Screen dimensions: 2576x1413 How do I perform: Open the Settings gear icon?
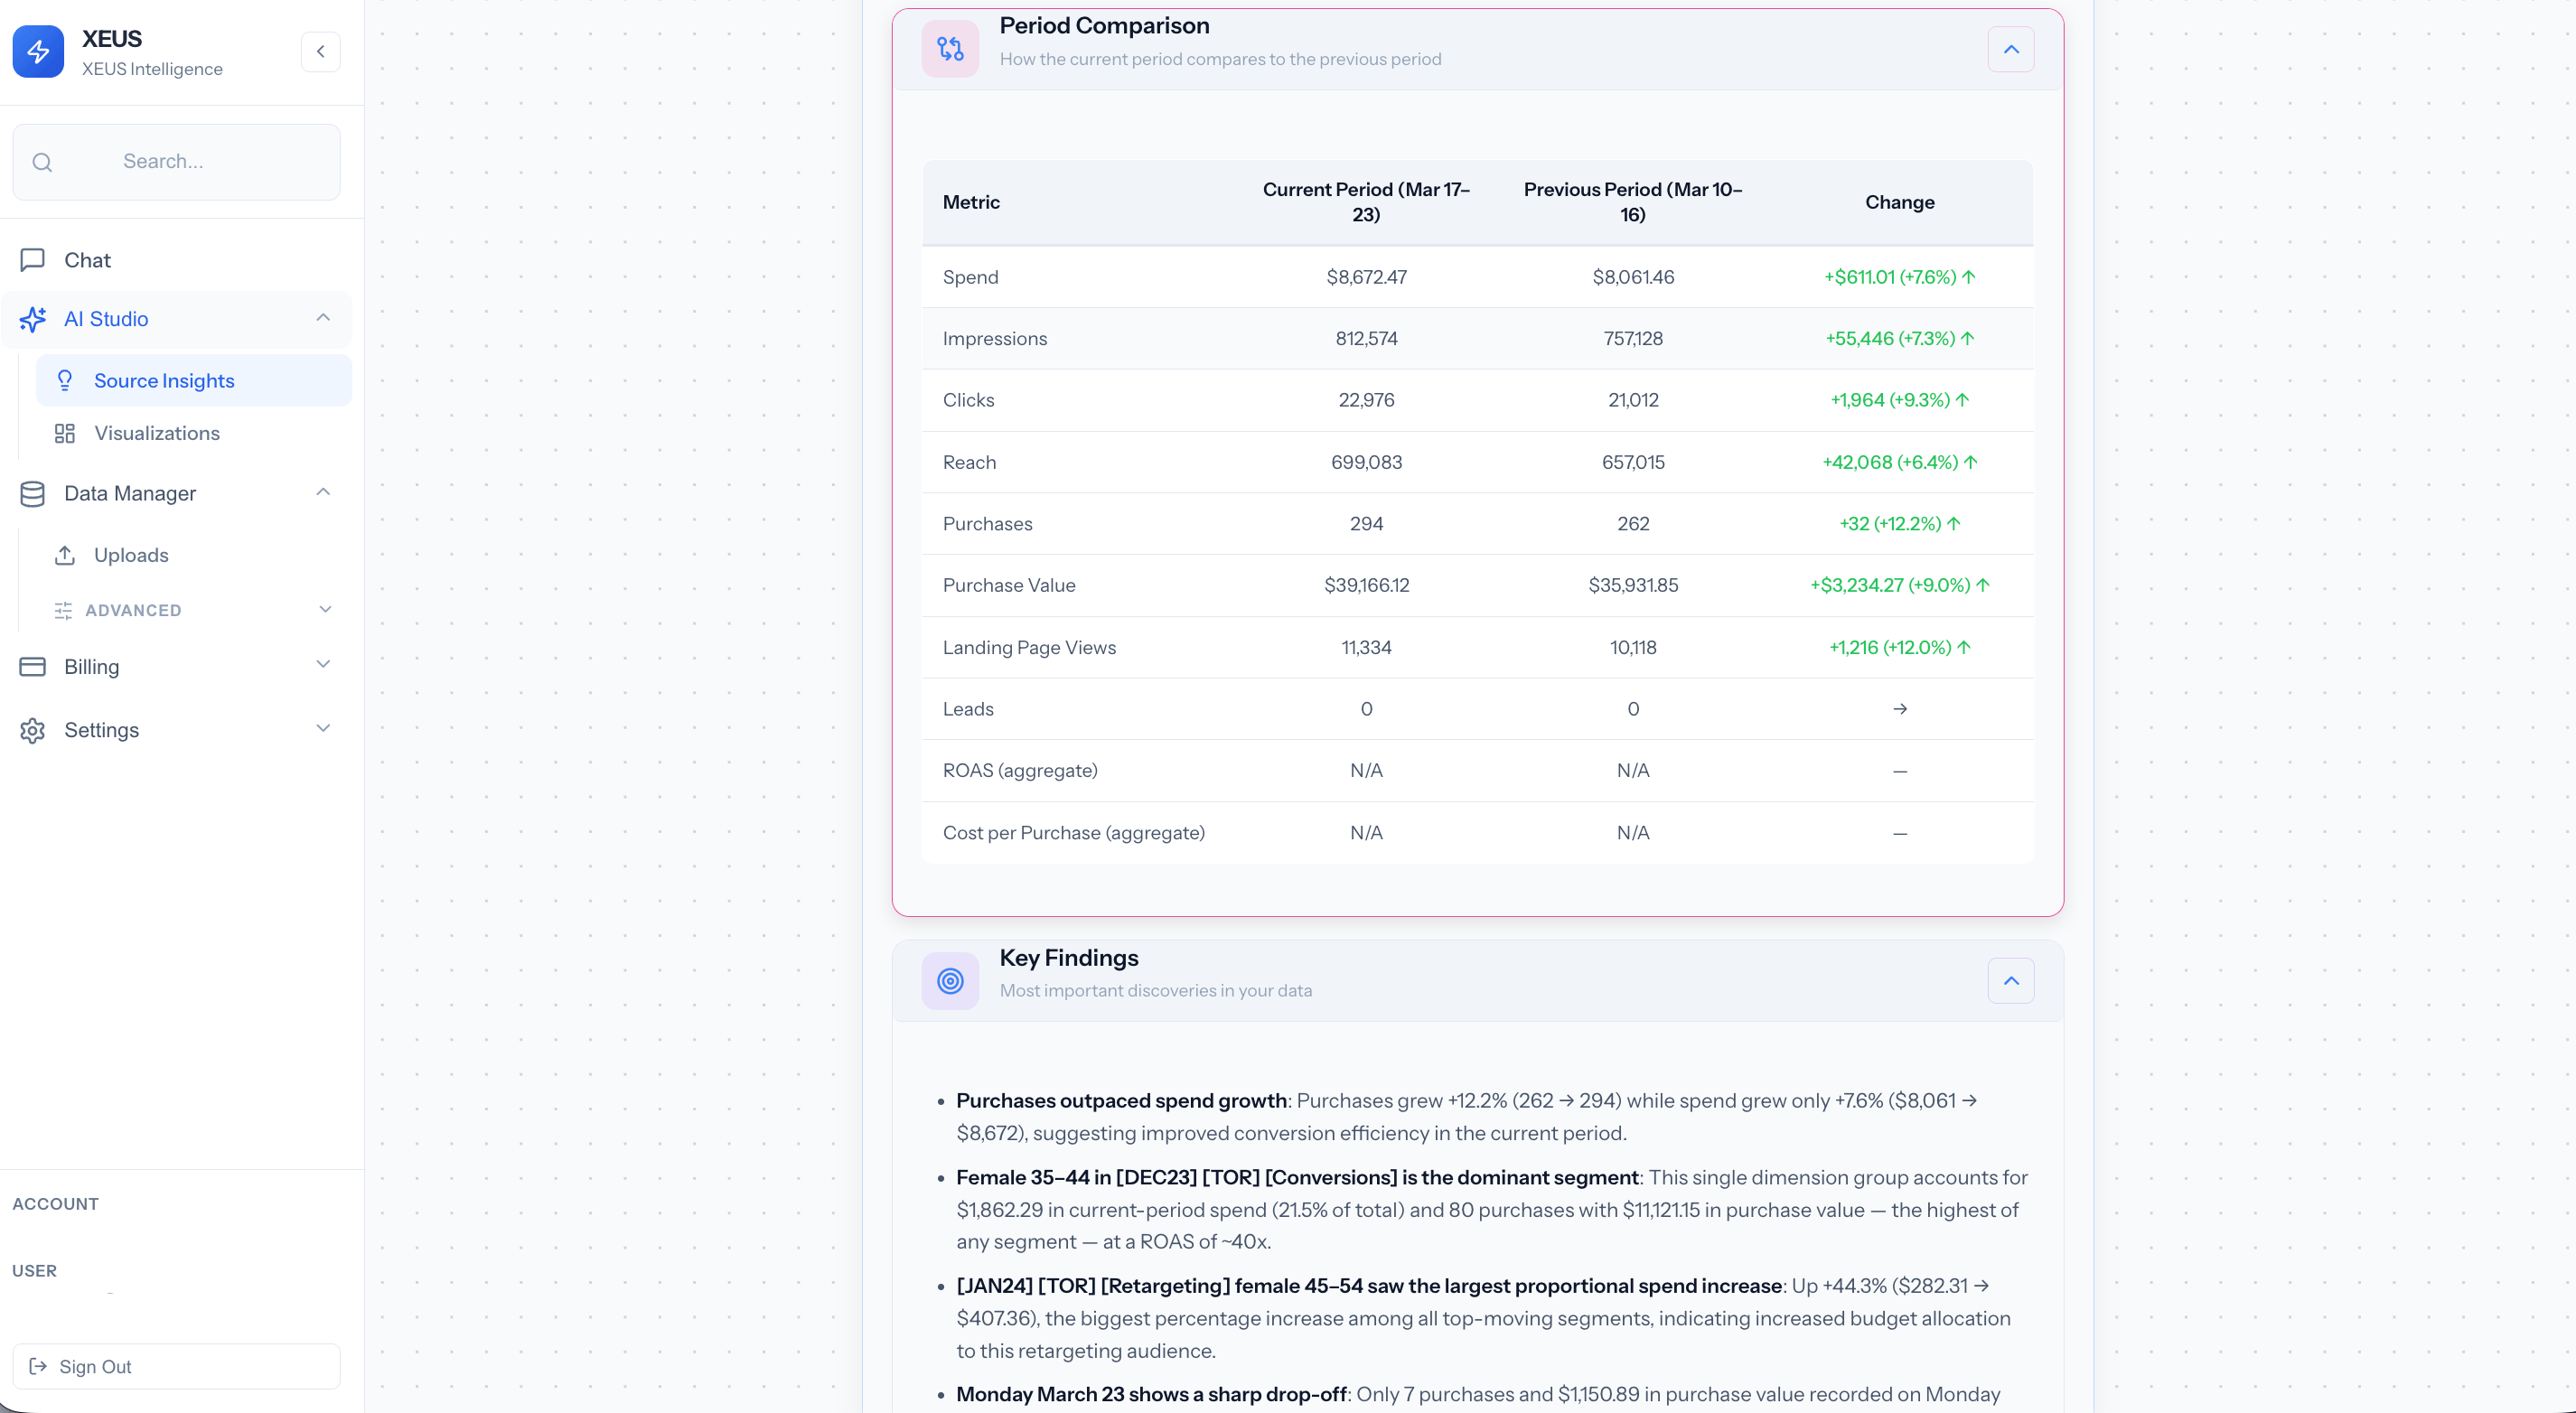click(33, 730)
